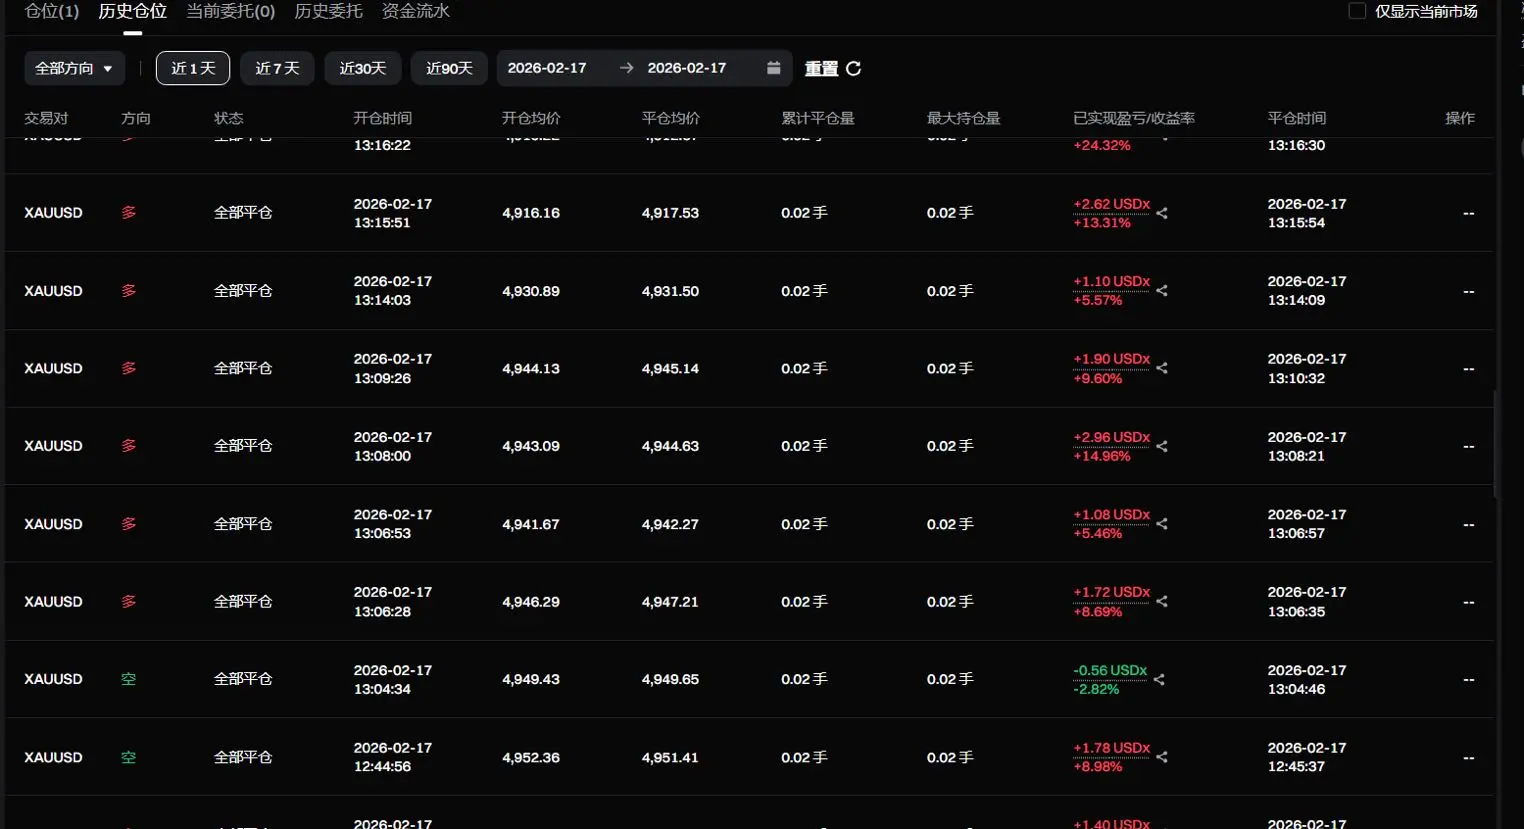This screenshot has height=829, width=1524.
Task: Click close time 12:45:37
Action: pos(1296,767)
